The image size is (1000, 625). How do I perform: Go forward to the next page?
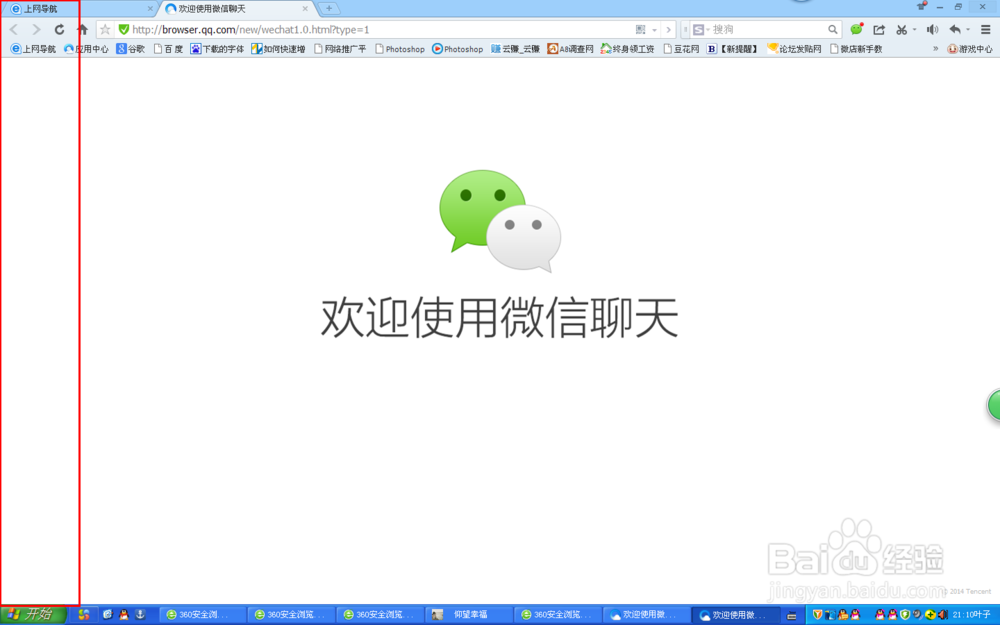[36, 29]
